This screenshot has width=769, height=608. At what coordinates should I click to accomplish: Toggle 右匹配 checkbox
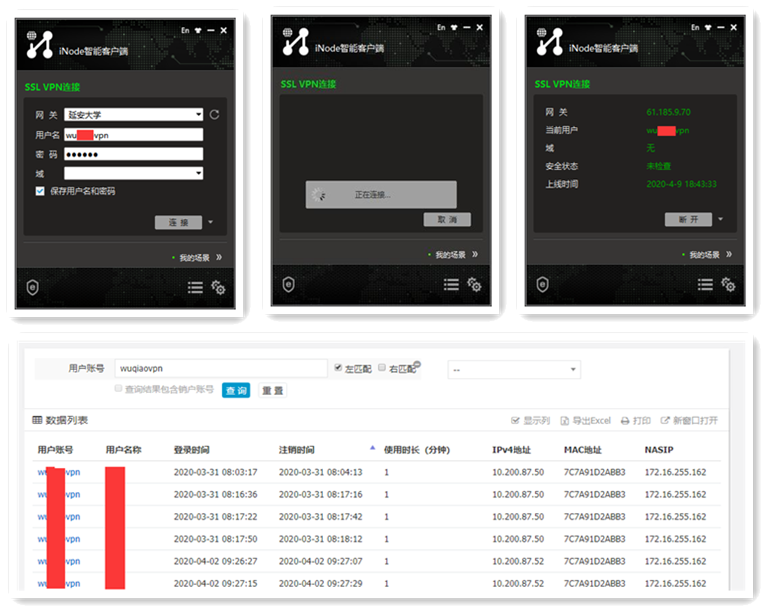(382, 368)
